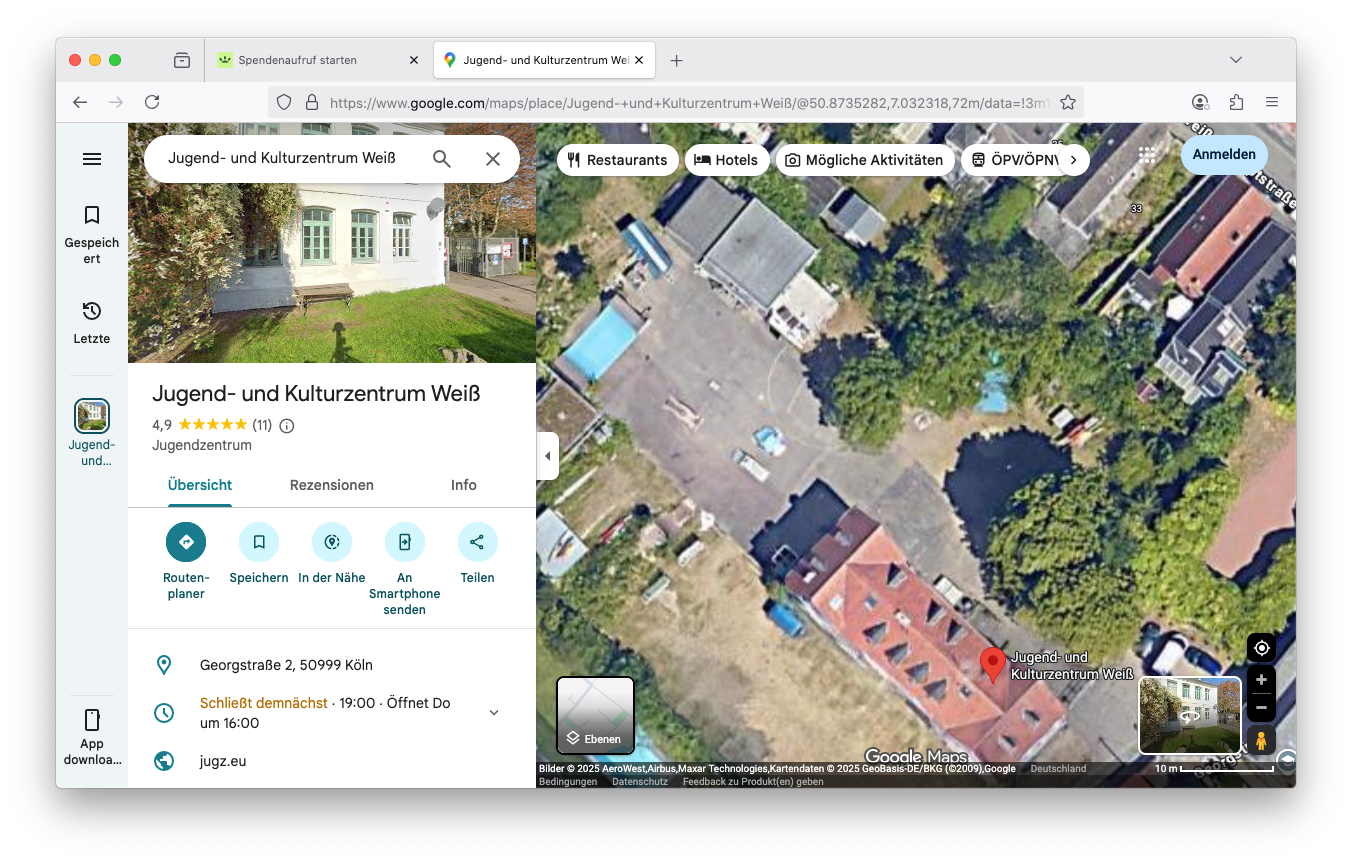Show more category chips arrow
The height and width of the screenshot is (862, 1352).
click(1073, 160)
